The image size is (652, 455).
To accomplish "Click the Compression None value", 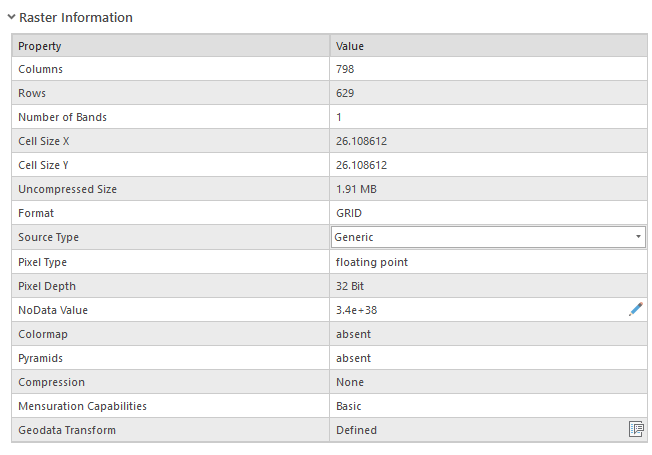I will tap(350, 382).
